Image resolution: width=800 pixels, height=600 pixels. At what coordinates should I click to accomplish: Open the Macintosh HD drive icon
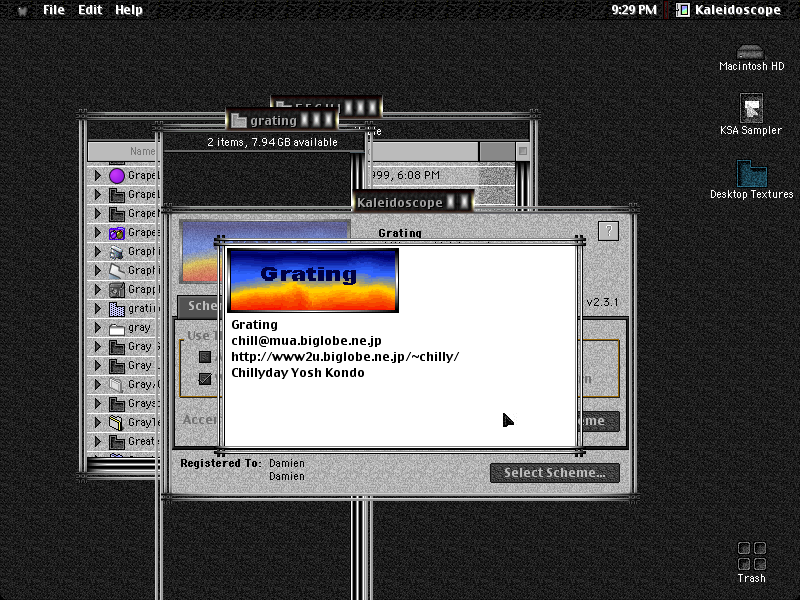tap(750, 52)
